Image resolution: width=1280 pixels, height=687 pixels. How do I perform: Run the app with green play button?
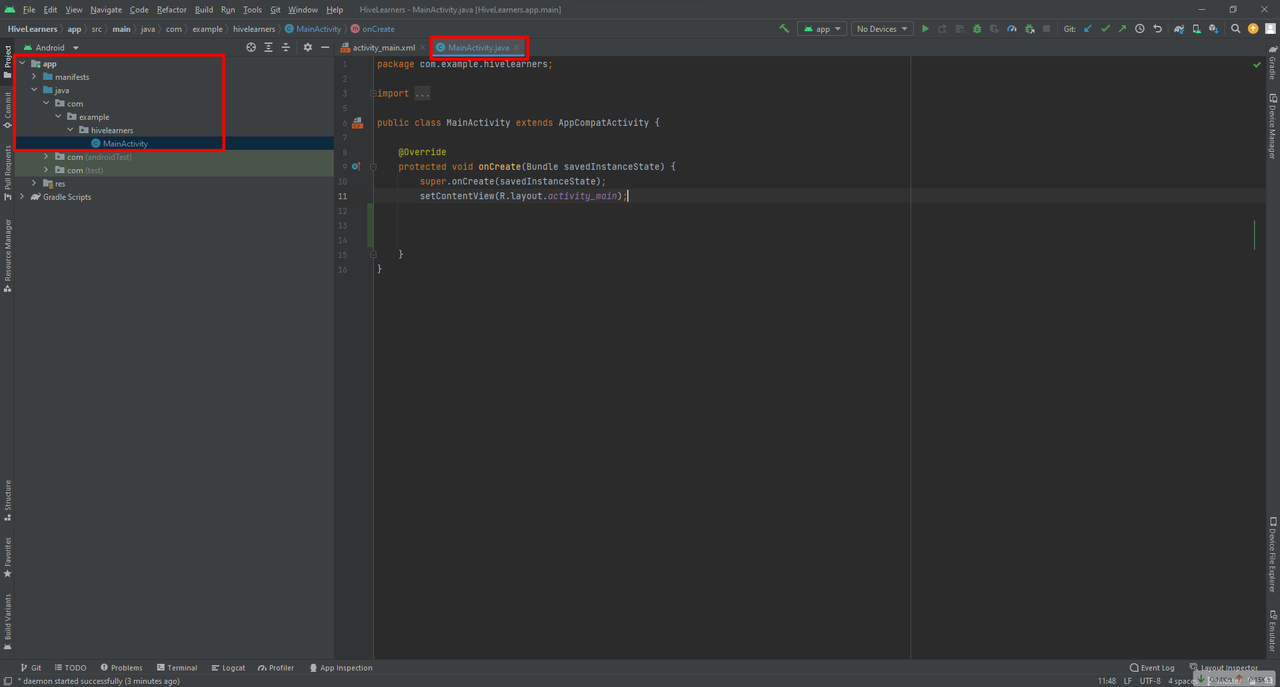coord(925,29)
